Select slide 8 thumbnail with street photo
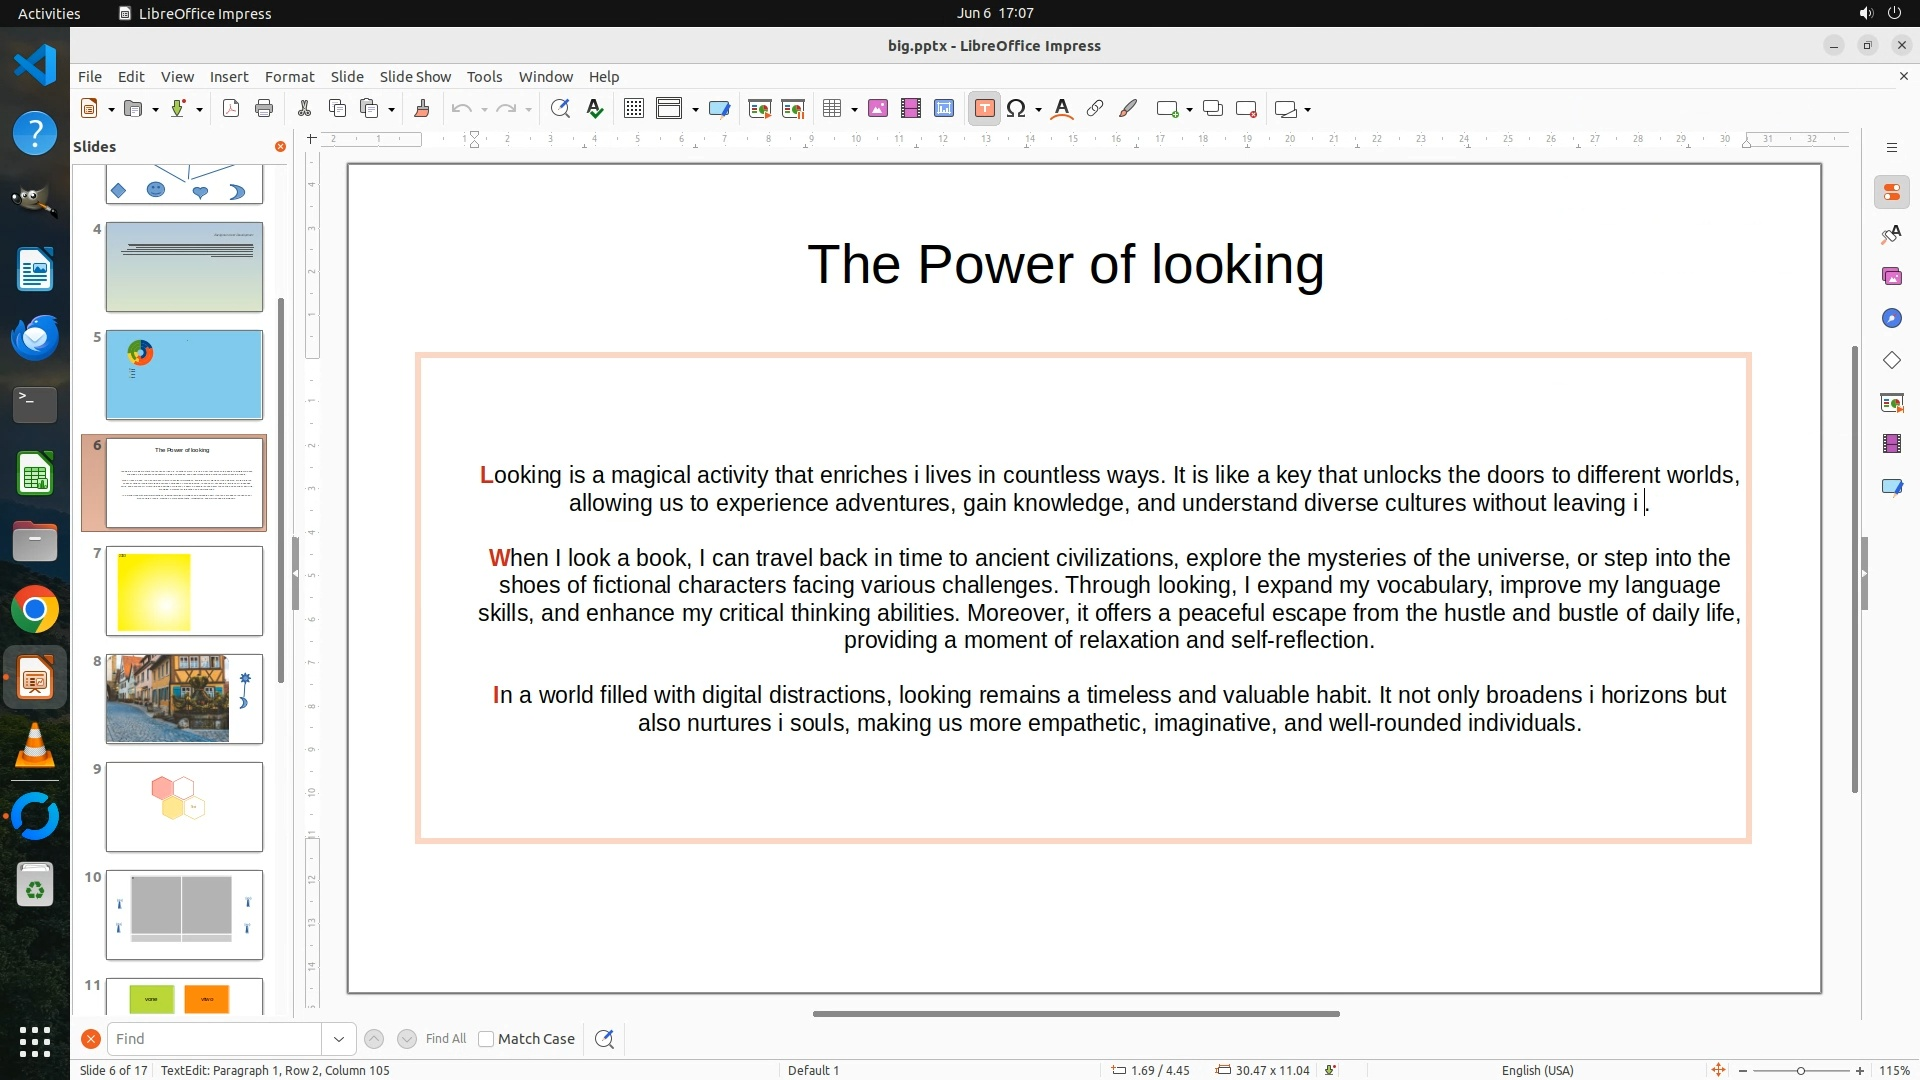 pyautogui.click(x=184, y=699)
